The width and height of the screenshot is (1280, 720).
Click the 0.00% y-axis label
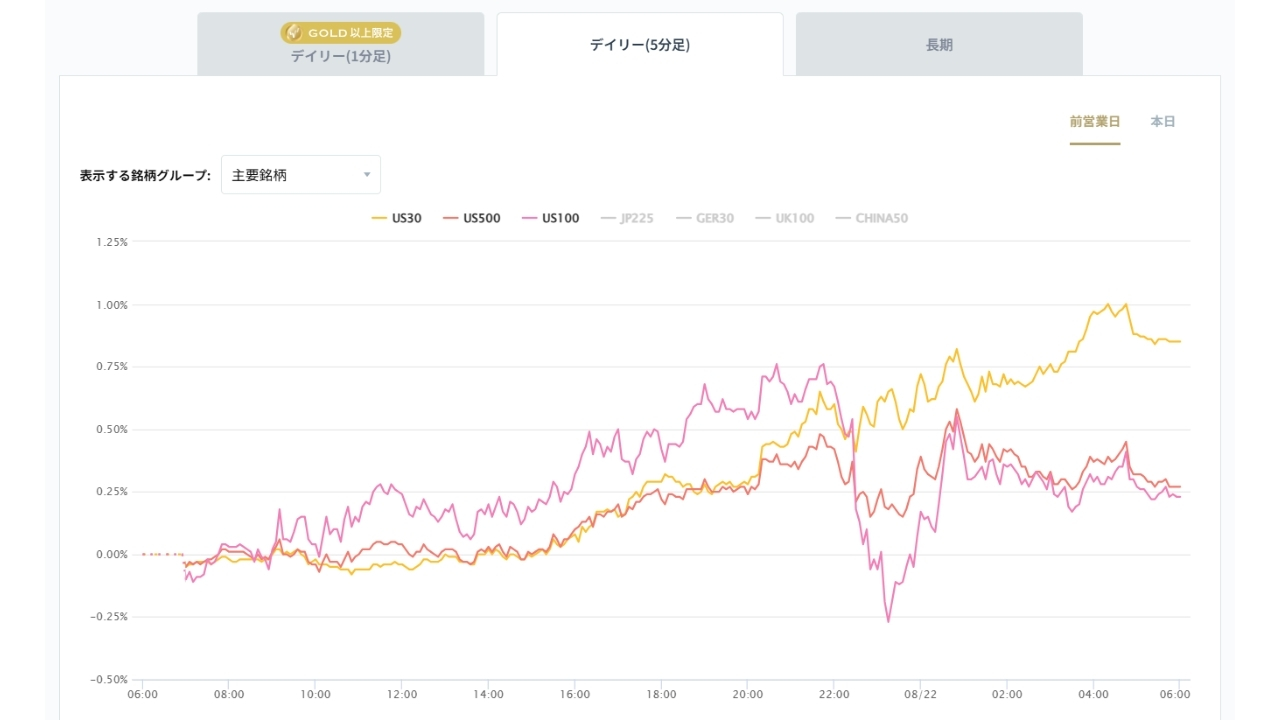click(112, 554)
